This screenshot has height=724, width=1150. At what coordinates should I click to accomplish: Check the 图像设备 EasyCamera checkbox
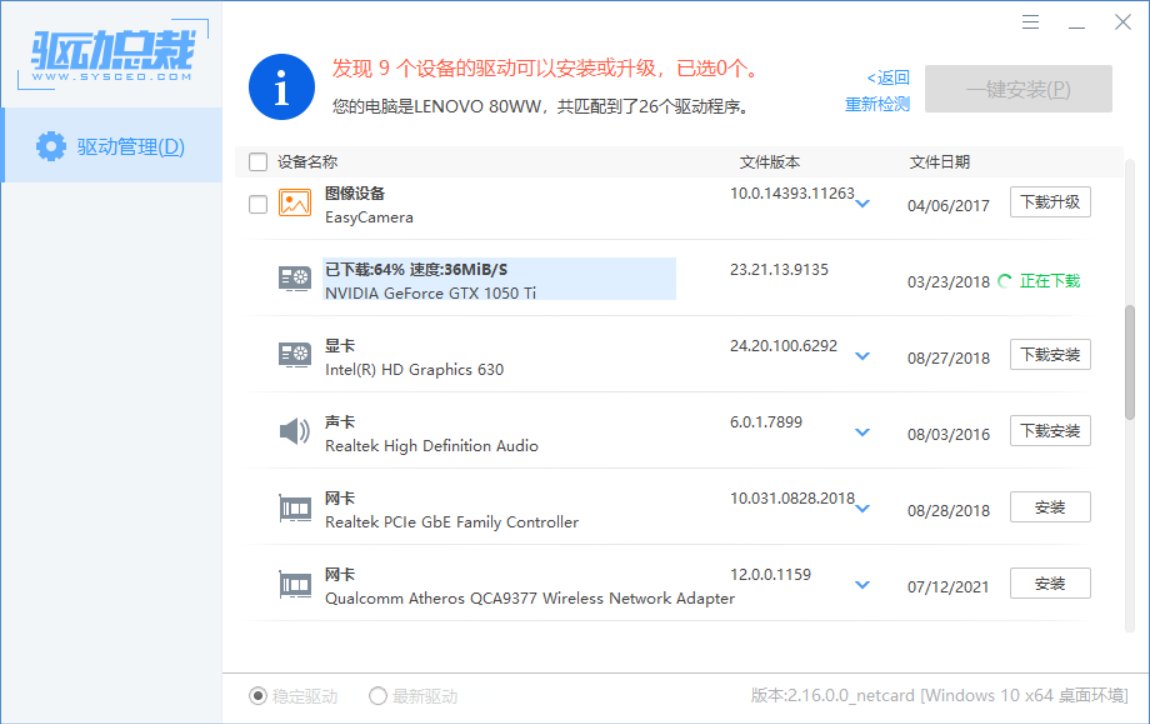257,204
